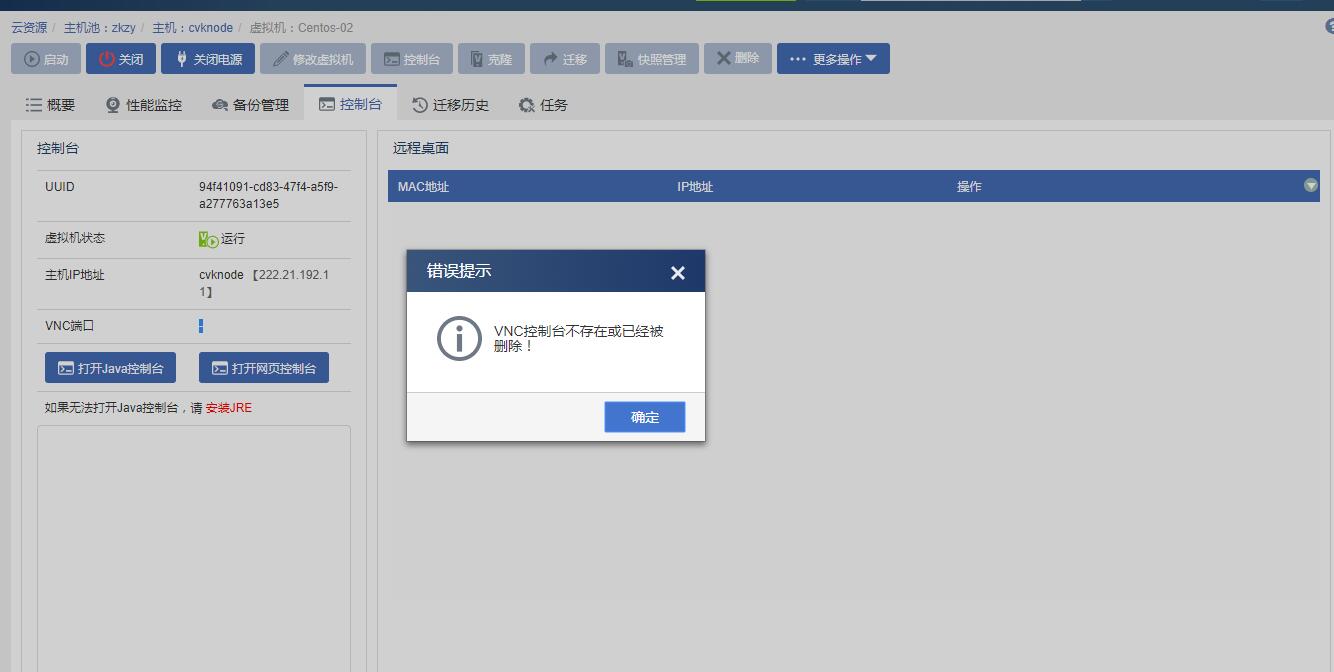Image resolution: width=1334 pixels, height=672 pixels.
Task: Open the 打开Java控制台 button
Action: coord(110,367)
